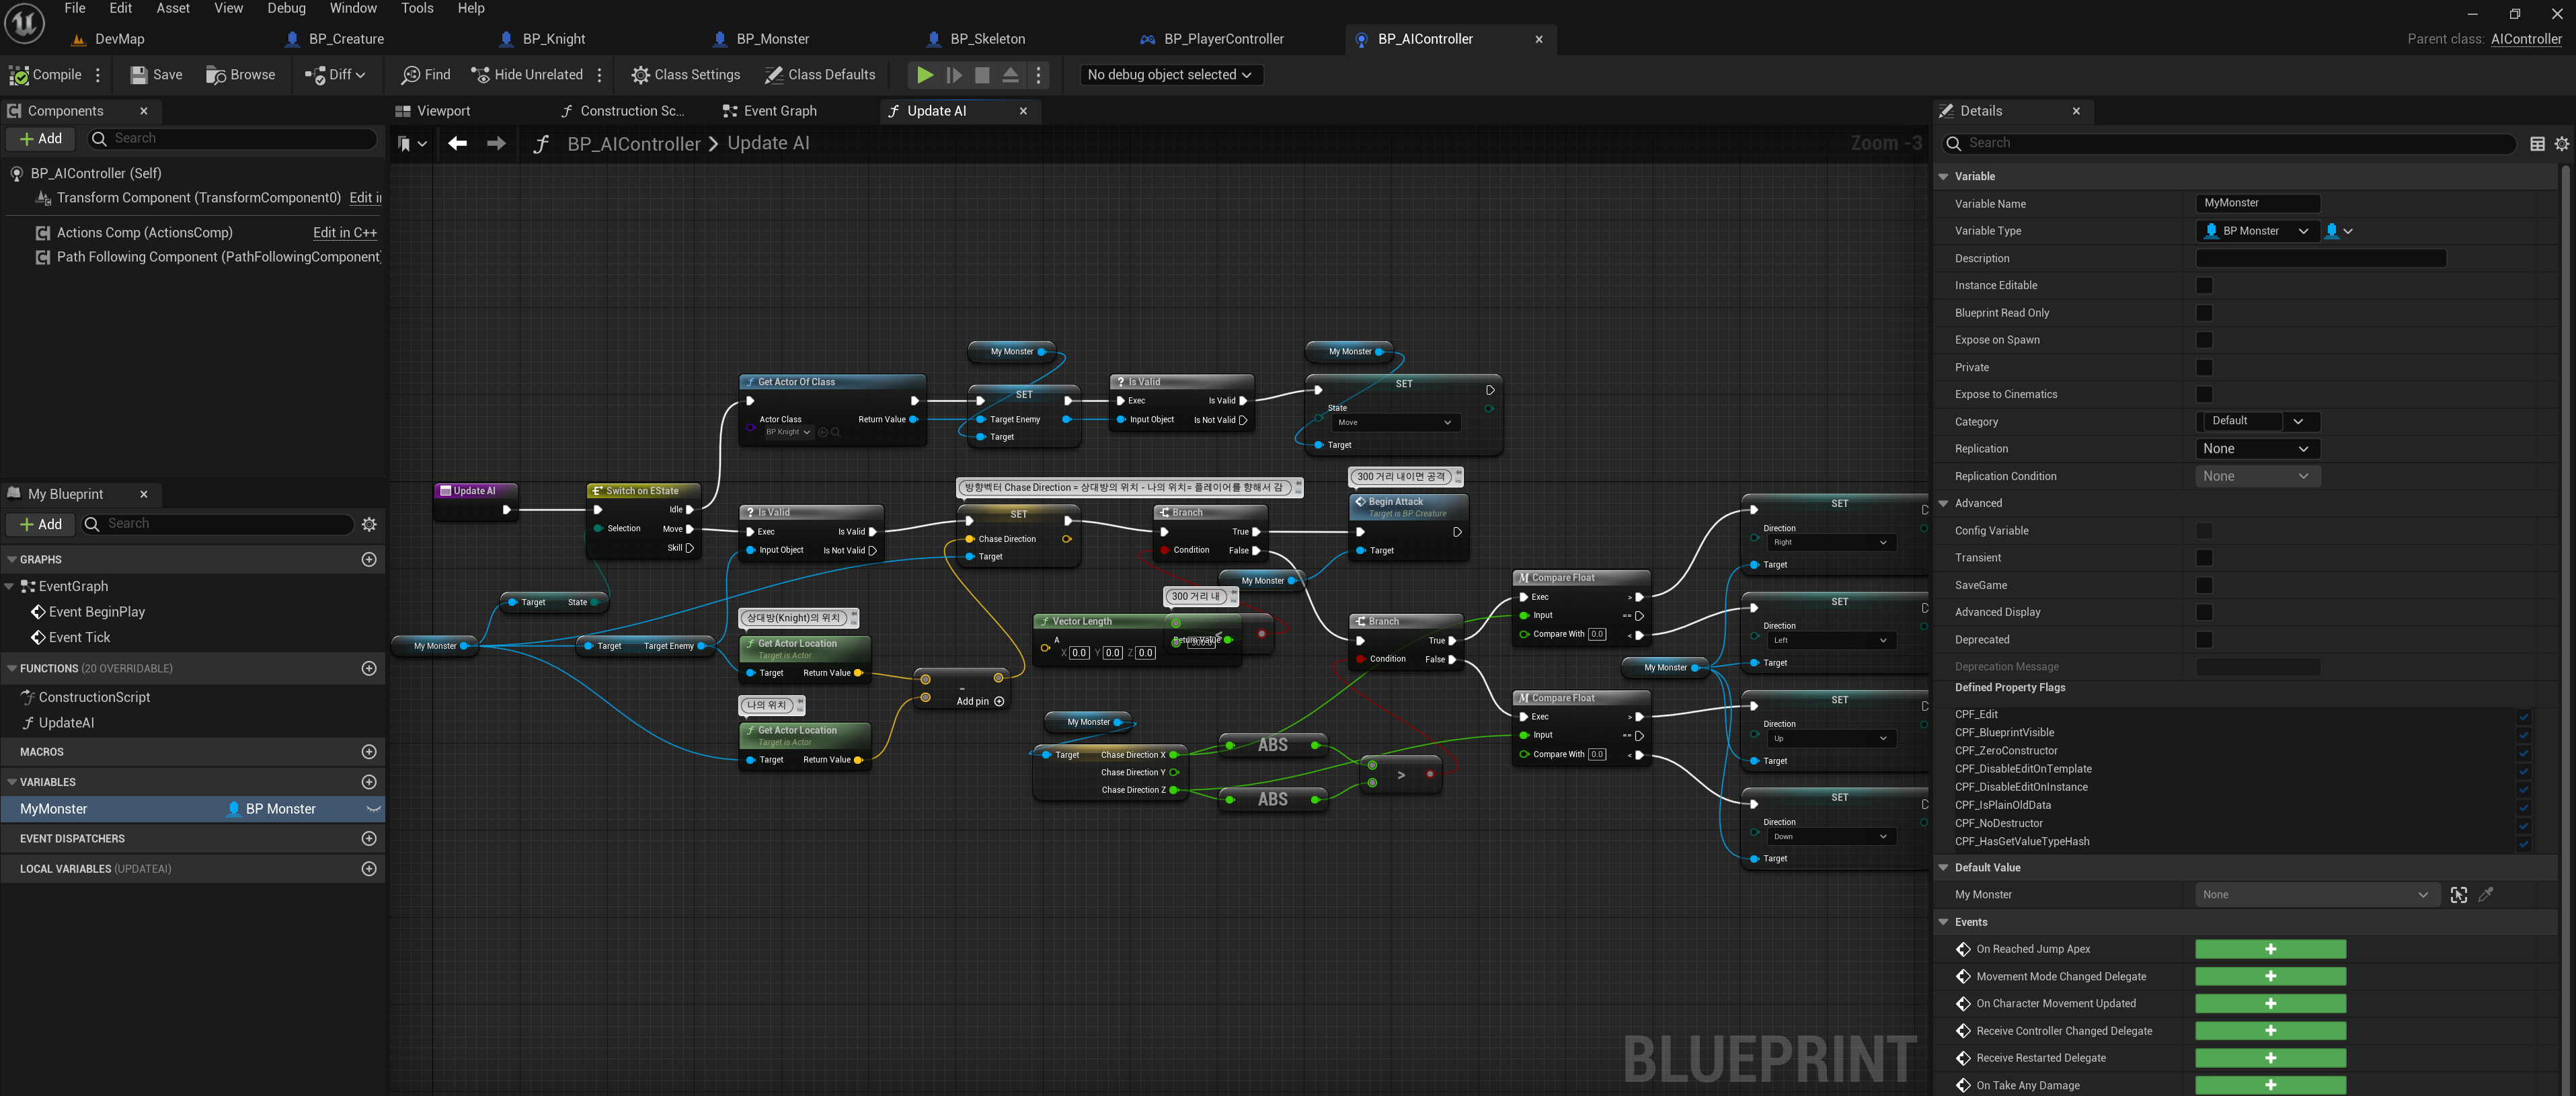Open Details panel settings gear
The height and width of the screenshot is (1096, 2576).
[x=2561, y=144]
